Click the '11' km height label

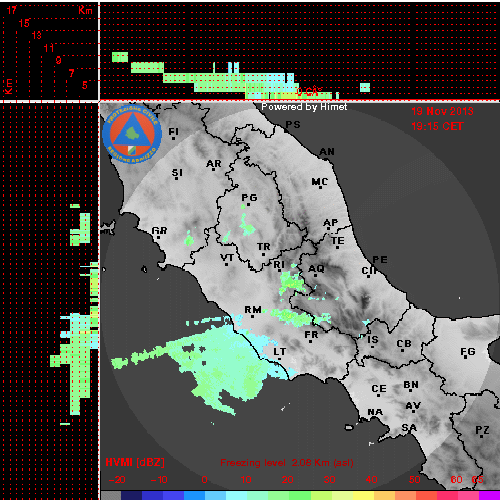[x=49, y=48]
